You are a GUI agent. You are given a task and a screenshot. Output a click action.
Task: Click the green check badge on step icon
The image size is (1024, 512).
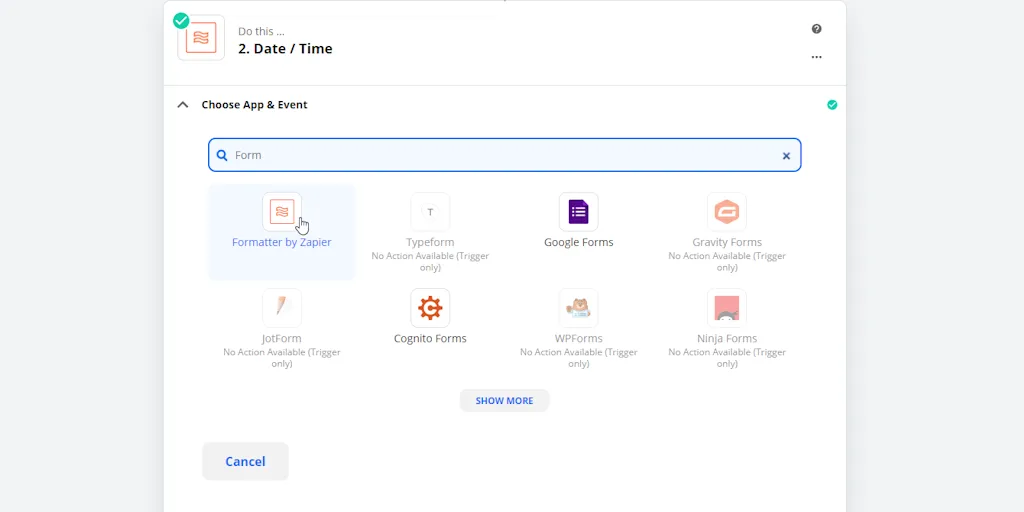181,21
